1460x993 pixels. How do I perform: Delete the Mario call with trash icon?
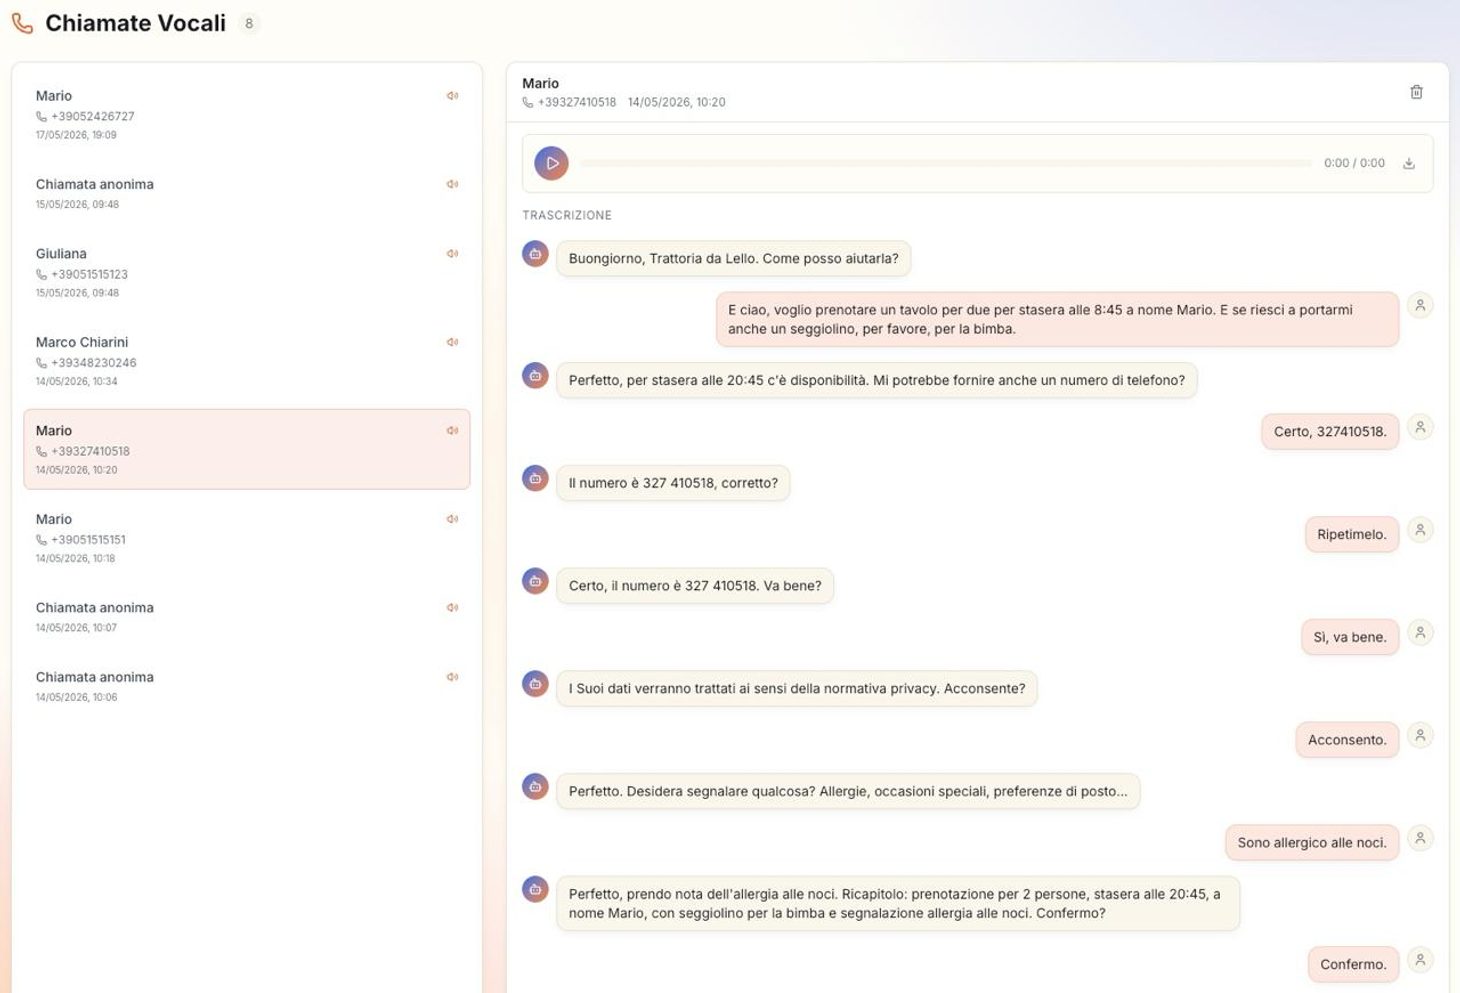coord(1416,92)
